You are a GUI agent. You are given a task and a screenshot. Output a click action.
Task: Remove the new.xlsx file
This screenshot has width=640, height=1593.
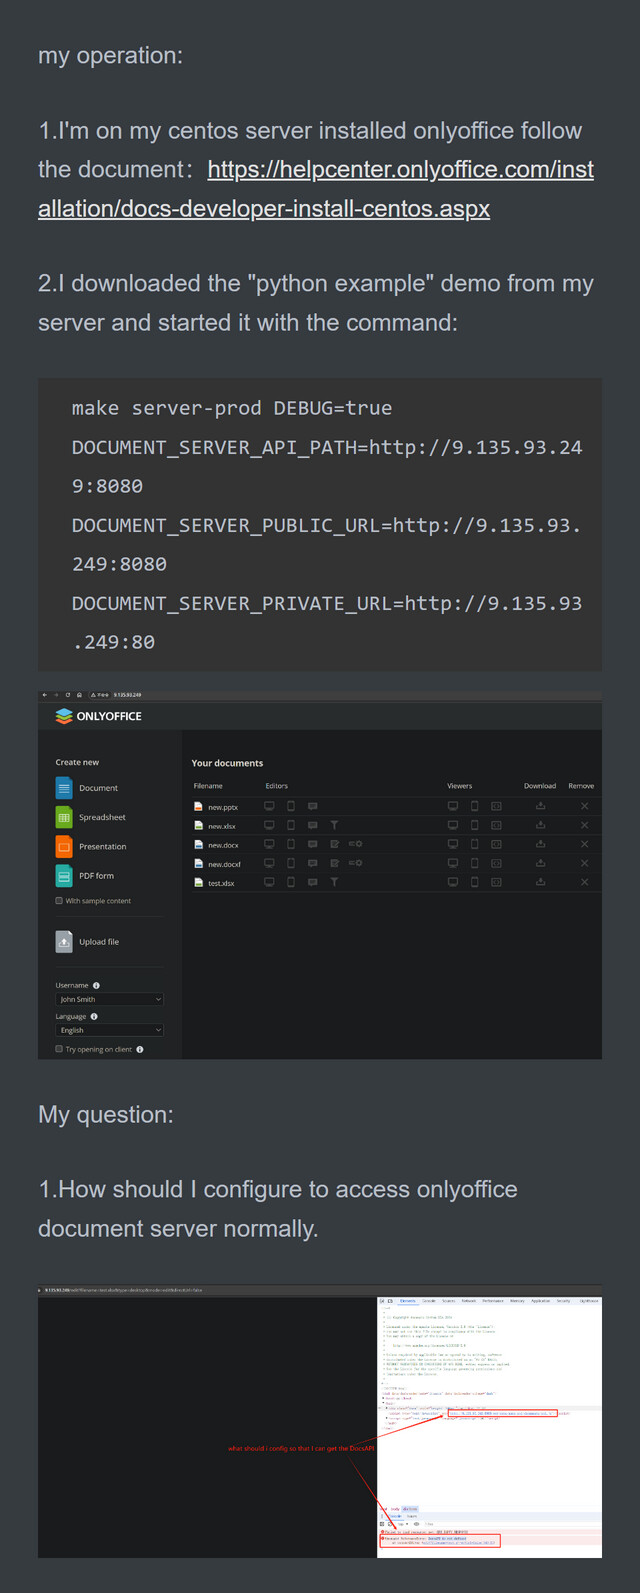click(x=585, y=825)
